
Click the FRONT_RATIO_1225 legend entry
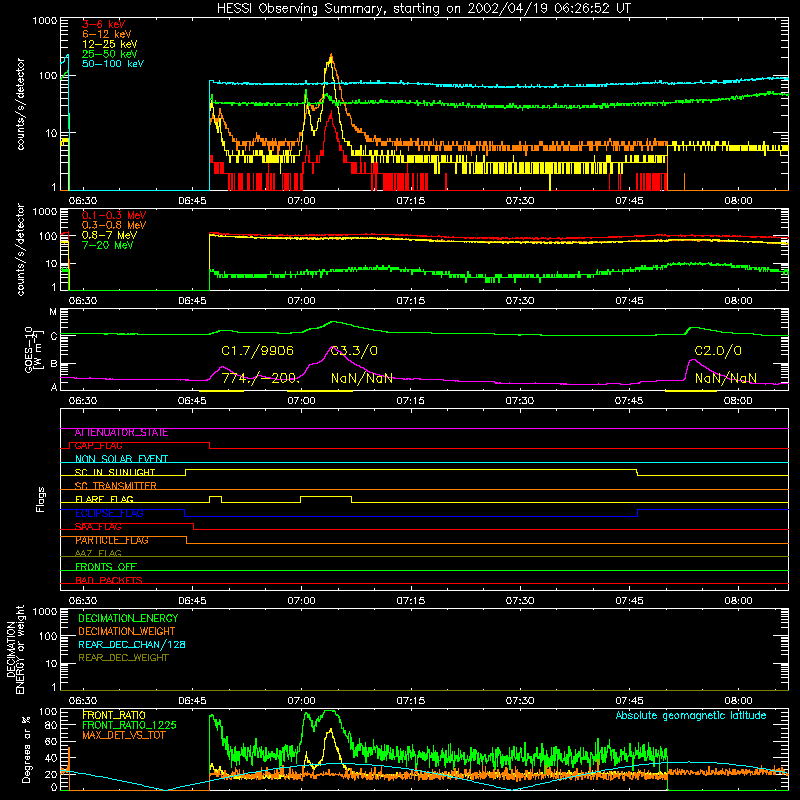pos(129,725)
